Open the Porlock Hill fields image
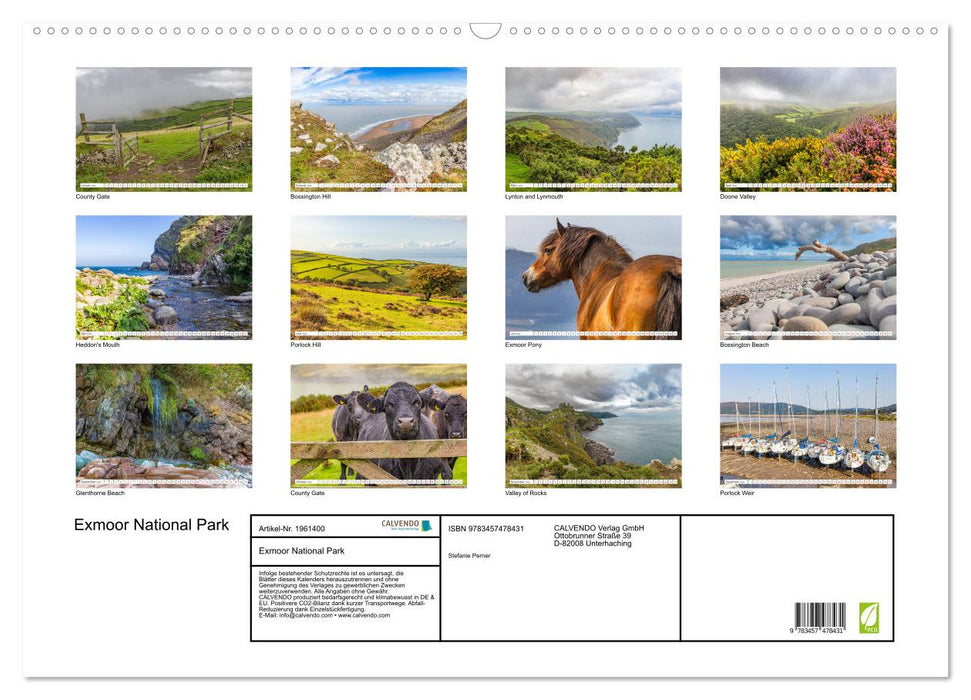Viewport: 971px width, 700px height. click(x=378, y=276)
